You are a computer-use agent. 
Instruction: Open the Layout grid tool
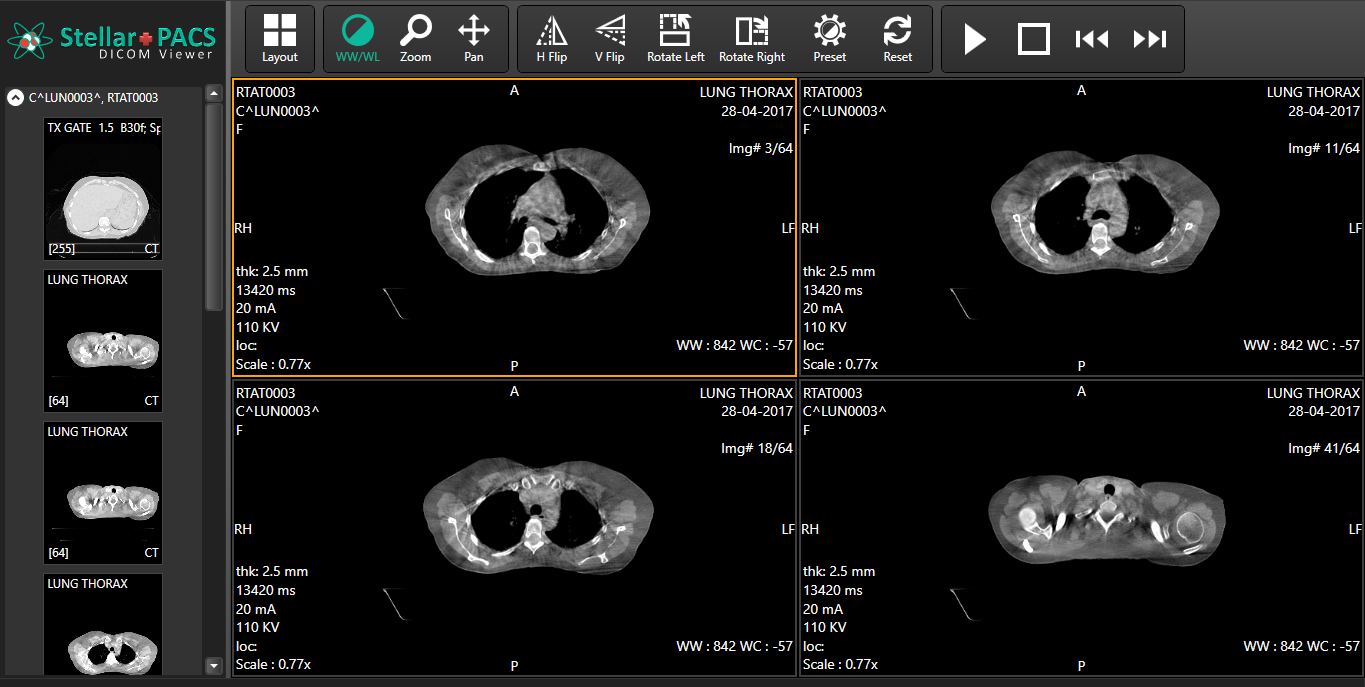(x=280, y=39)
